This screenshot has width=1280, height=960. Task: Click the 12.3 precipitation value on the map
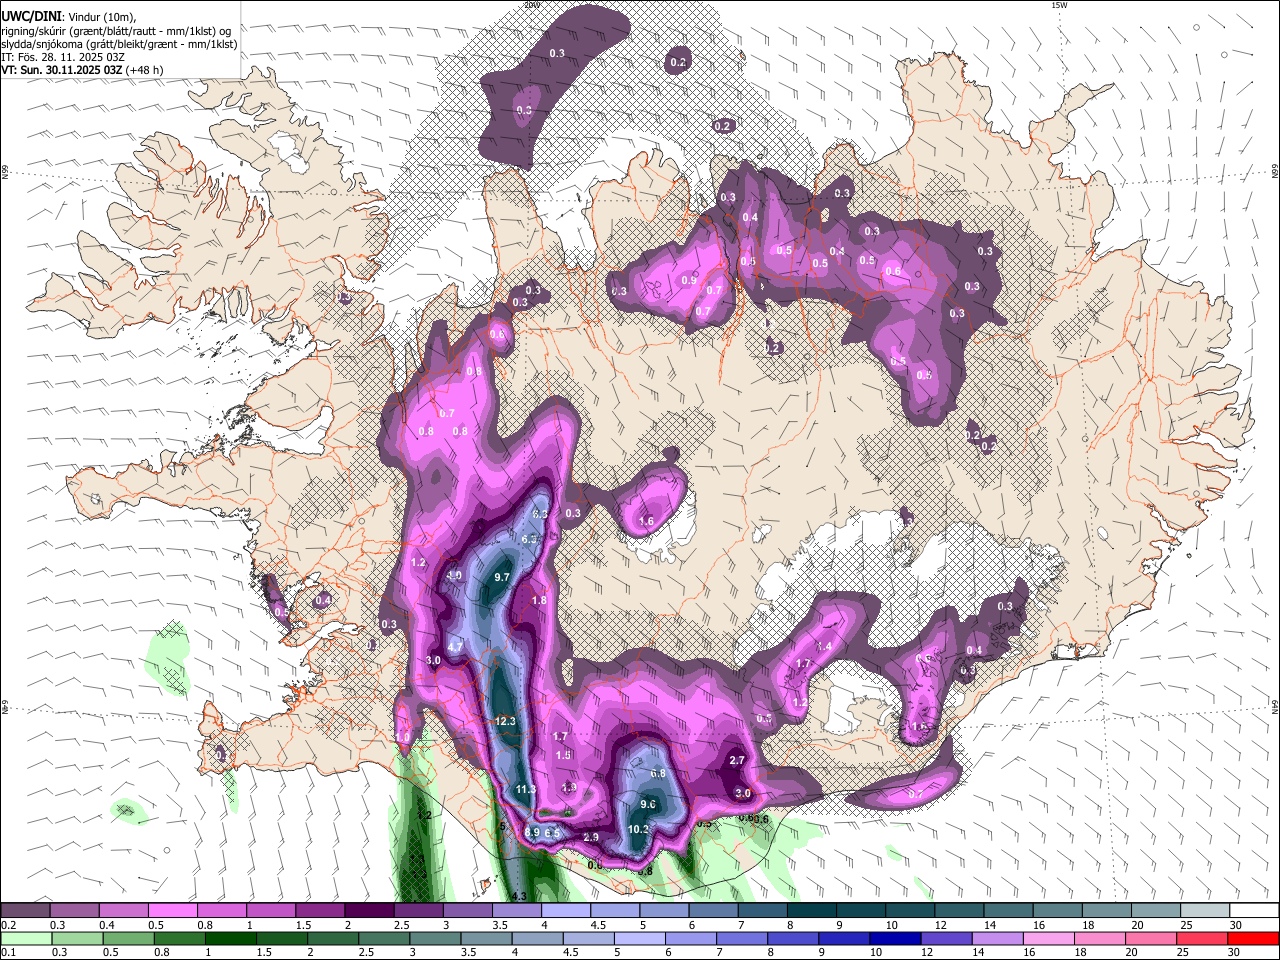pos(505,721)
